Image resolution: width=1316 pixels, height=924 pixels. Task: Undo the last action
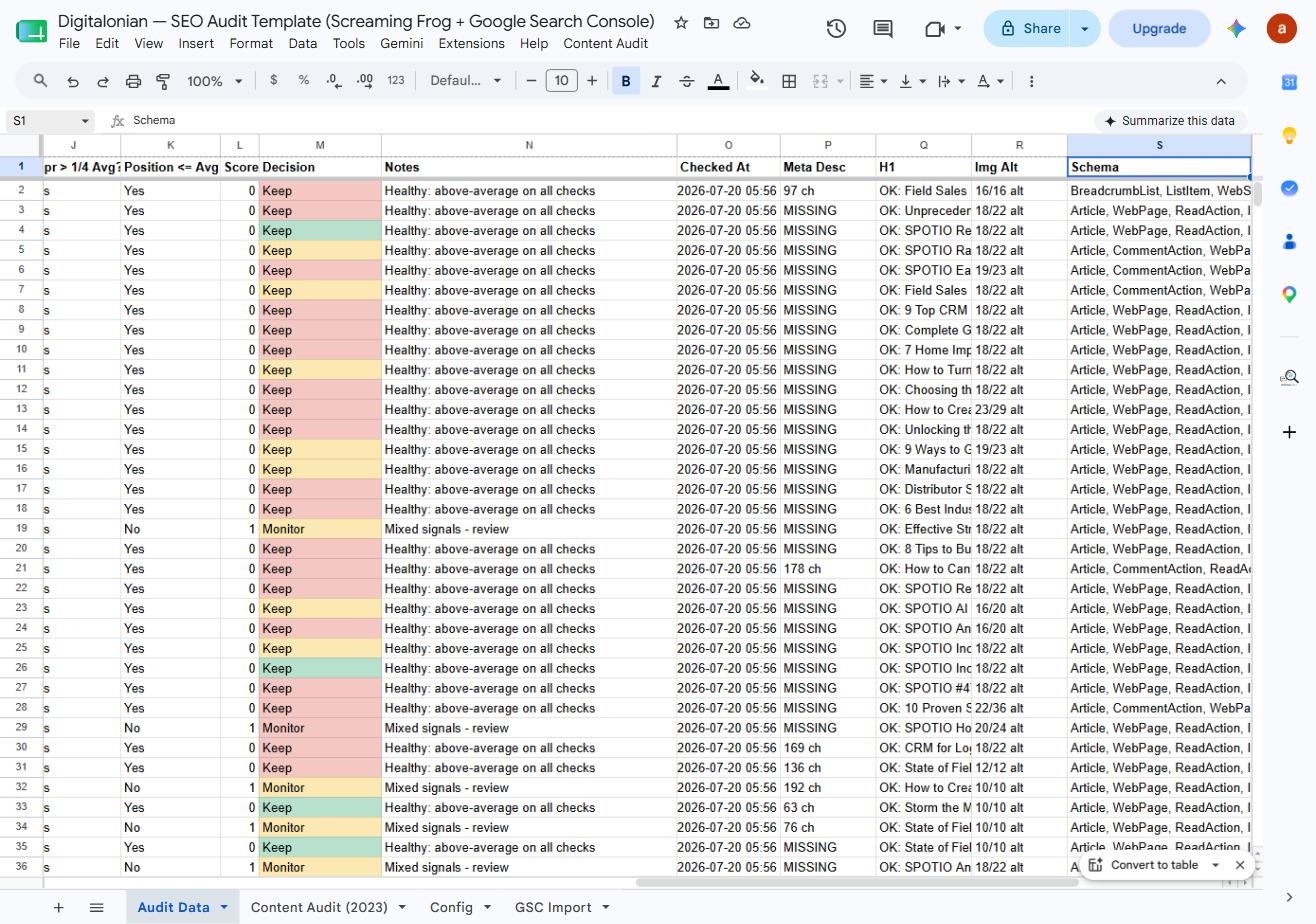pyautogui.click(x=72, y=81)
